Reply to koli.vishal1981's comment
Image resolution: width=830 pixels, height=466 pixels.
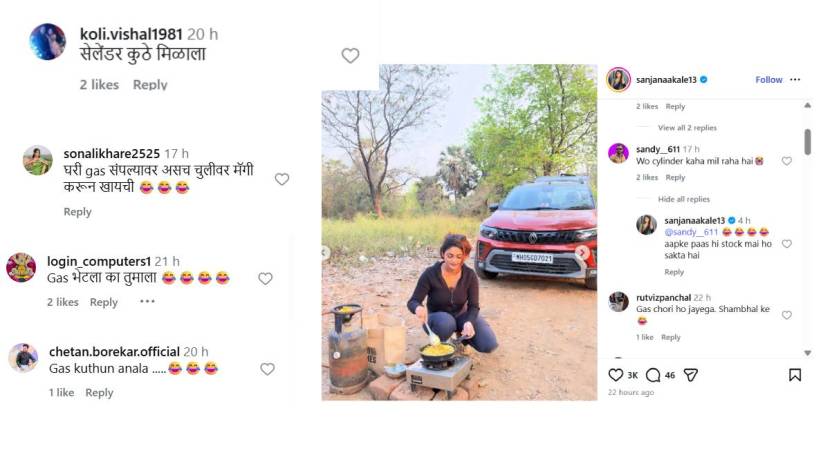click(150, 85)
